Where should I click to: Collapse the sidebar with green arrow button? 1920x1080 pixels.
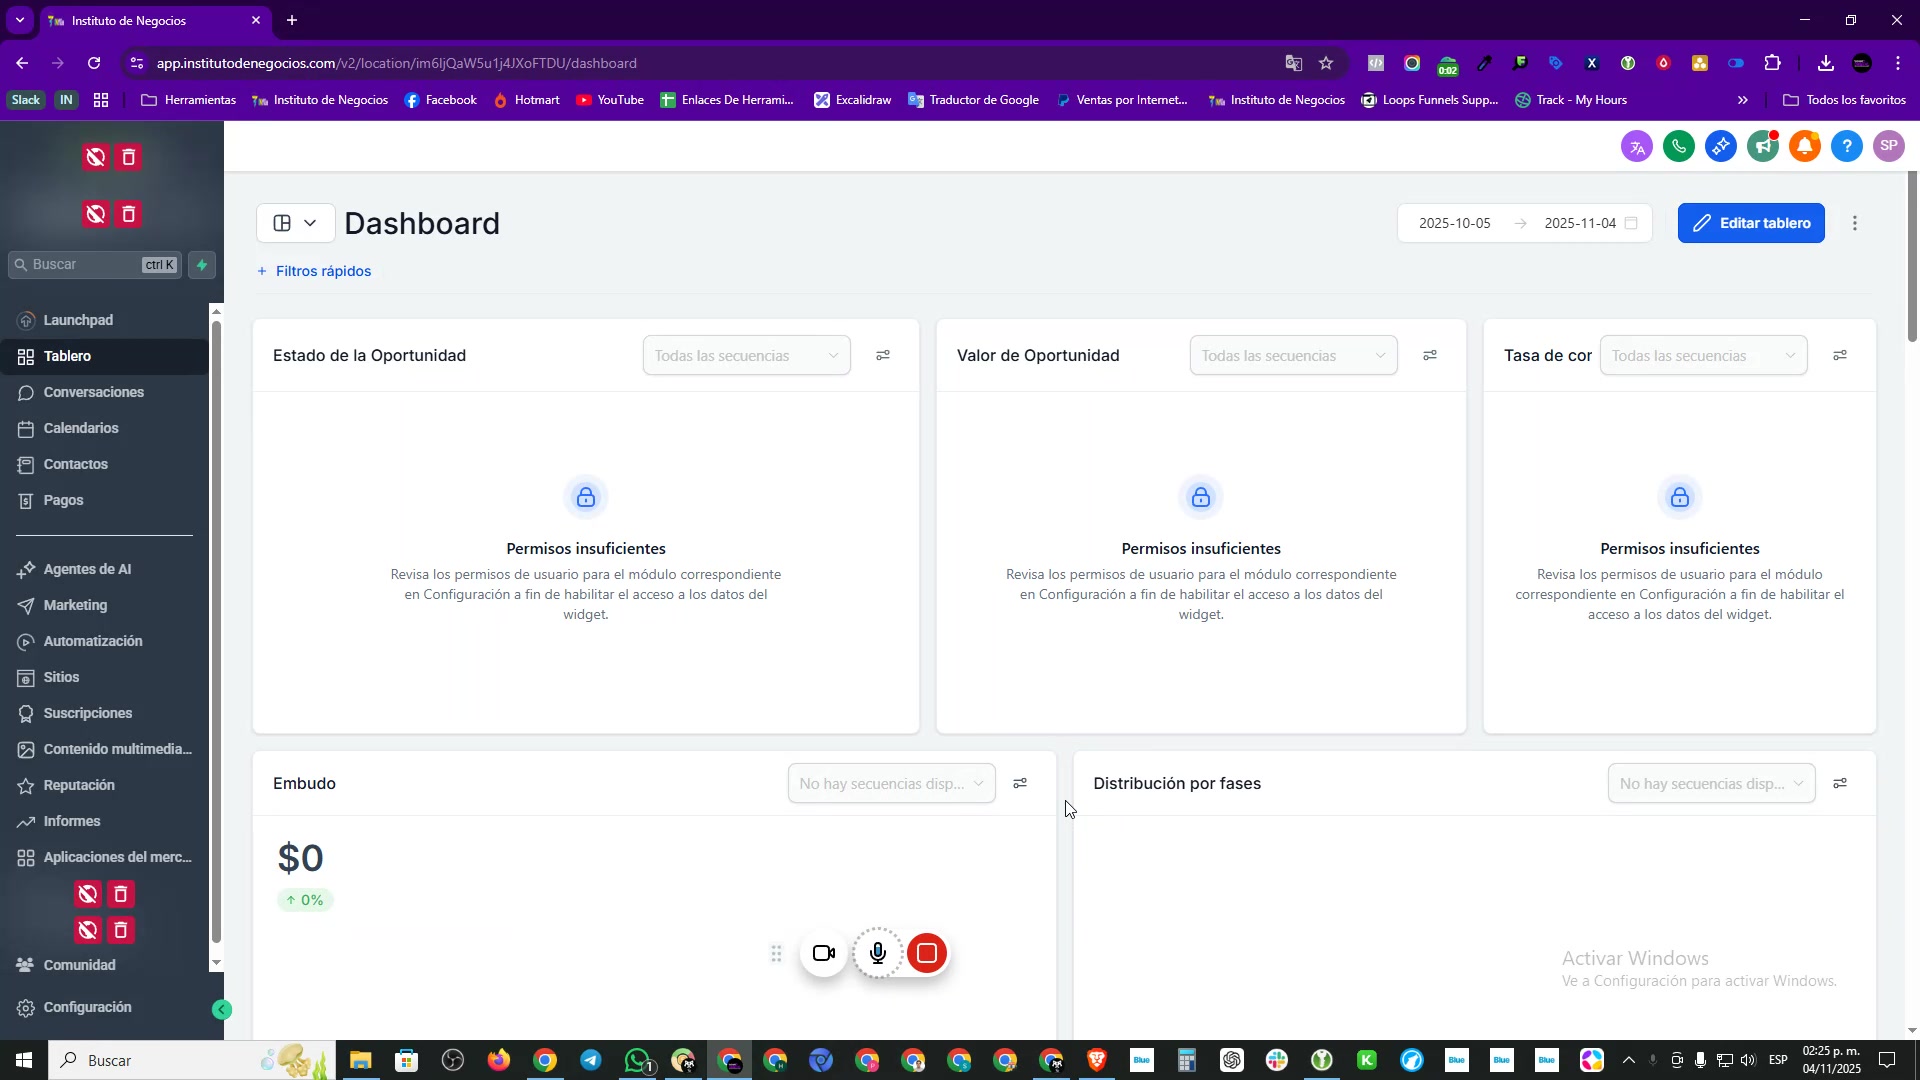coord(222,1010)
